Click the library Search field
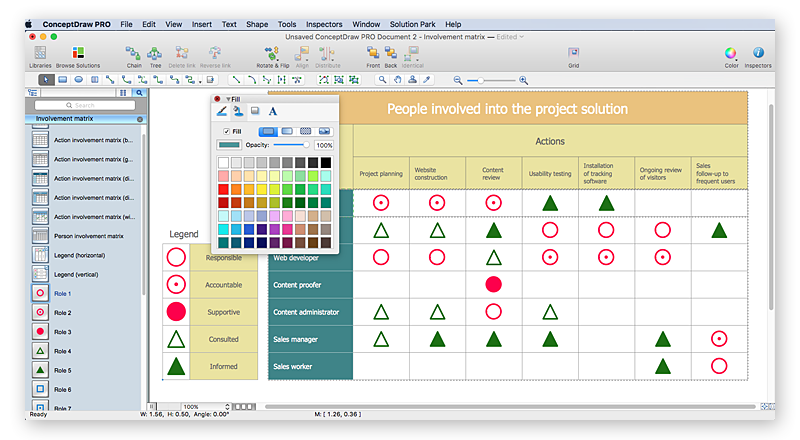Image resolution: width=800 pixels, height=440 pixels. click(x=84, y=105)
